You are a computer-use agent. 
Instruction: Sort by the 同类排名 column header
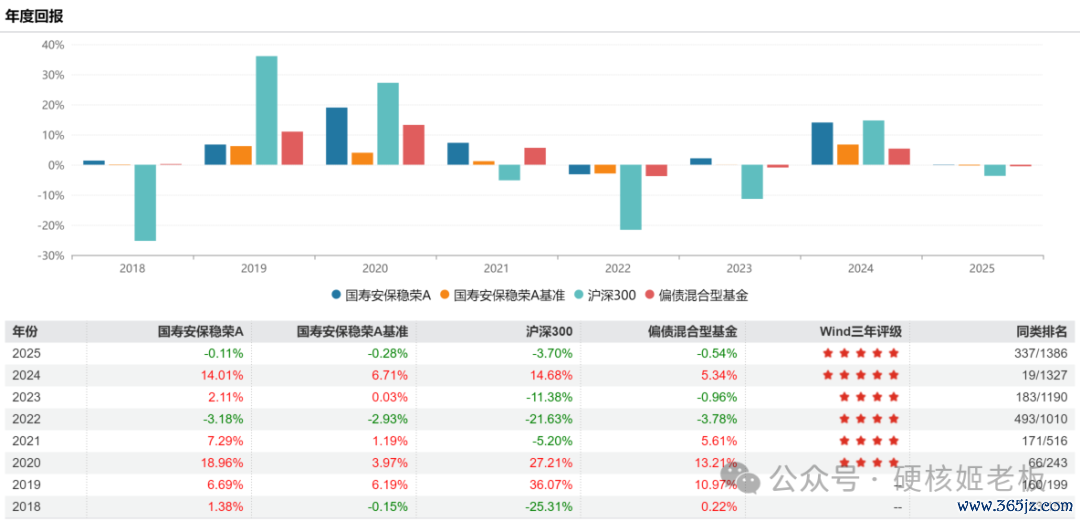[1047, 331]
